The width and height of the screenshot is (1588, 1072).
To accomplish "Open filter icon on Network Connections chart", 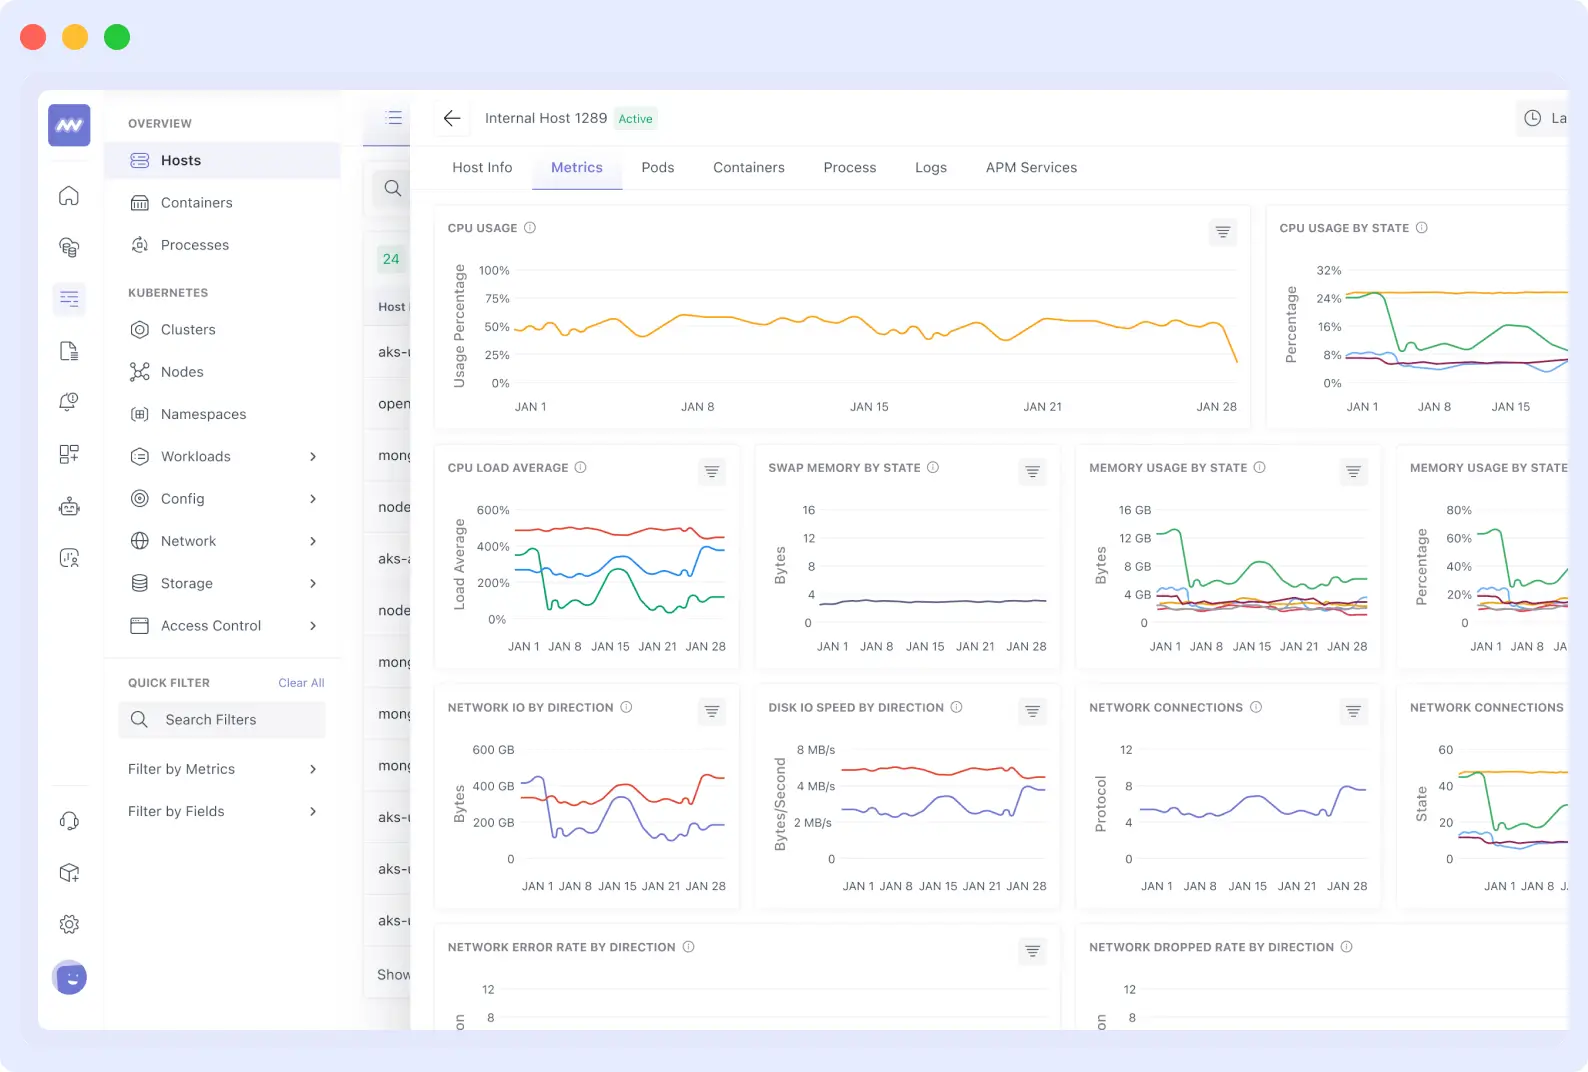I will click(x=1352, y=711).
